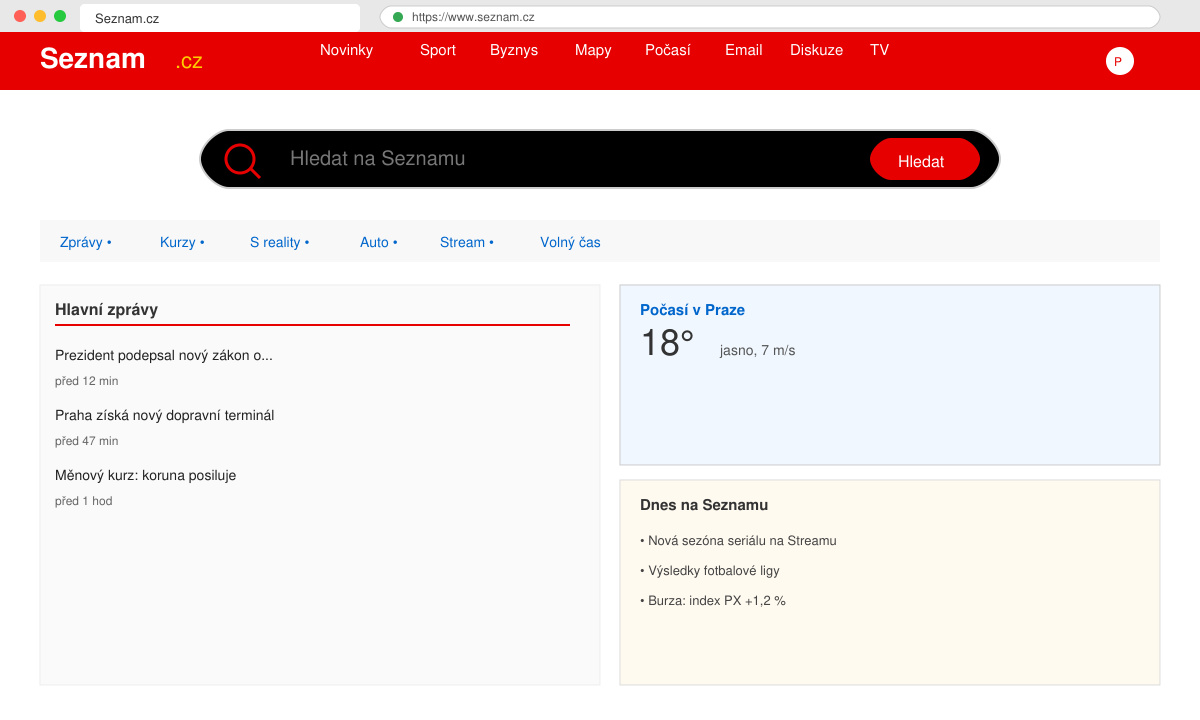Open the Volný čas link

570,242
